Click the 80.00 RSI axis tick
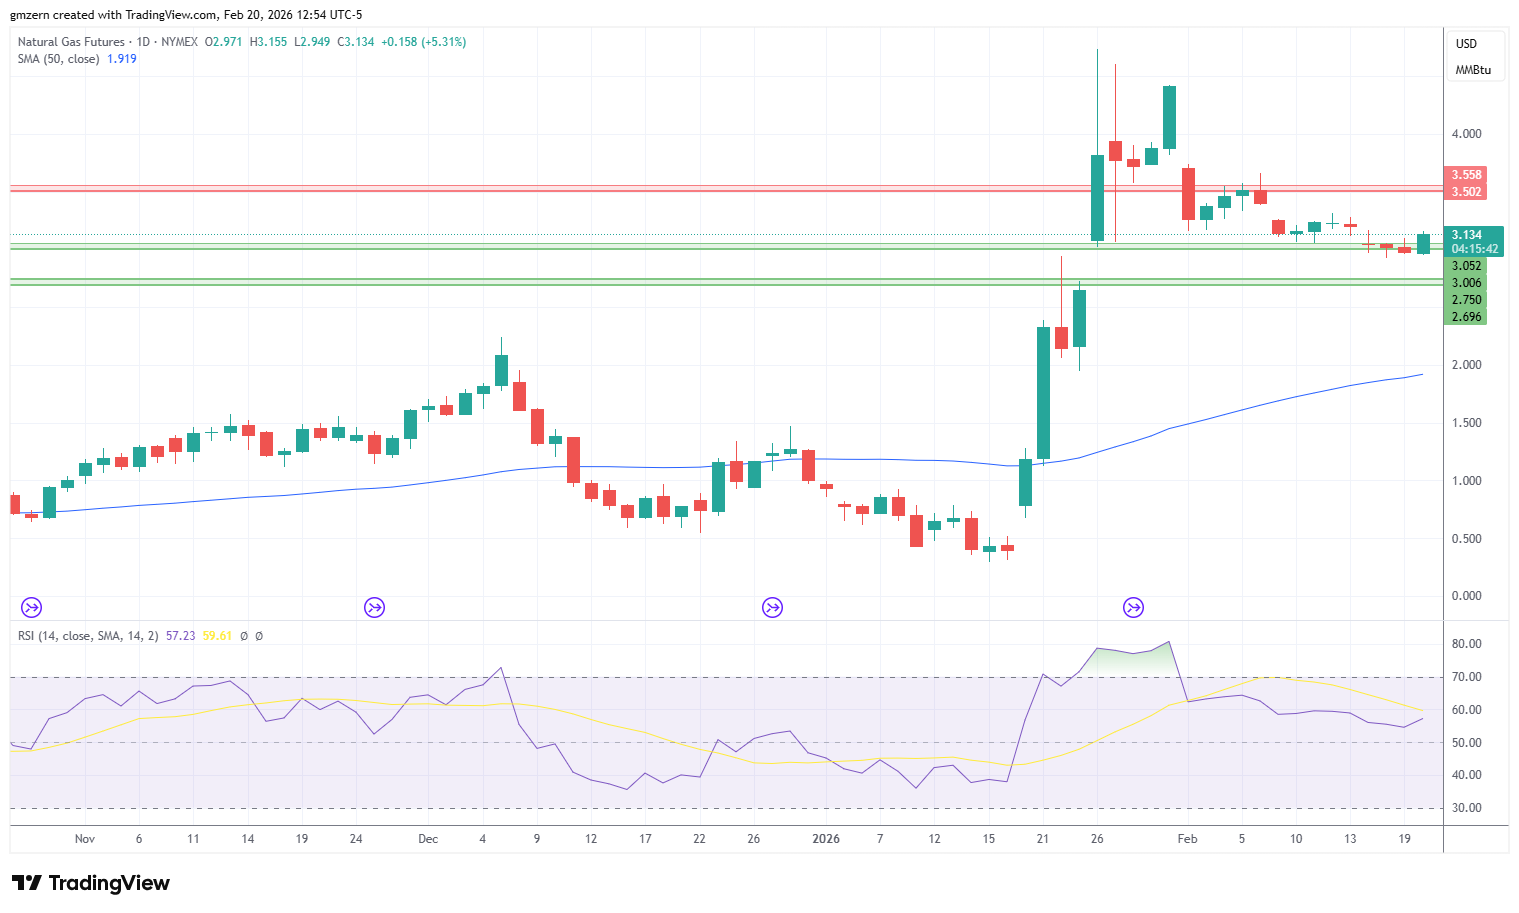 1467,644
